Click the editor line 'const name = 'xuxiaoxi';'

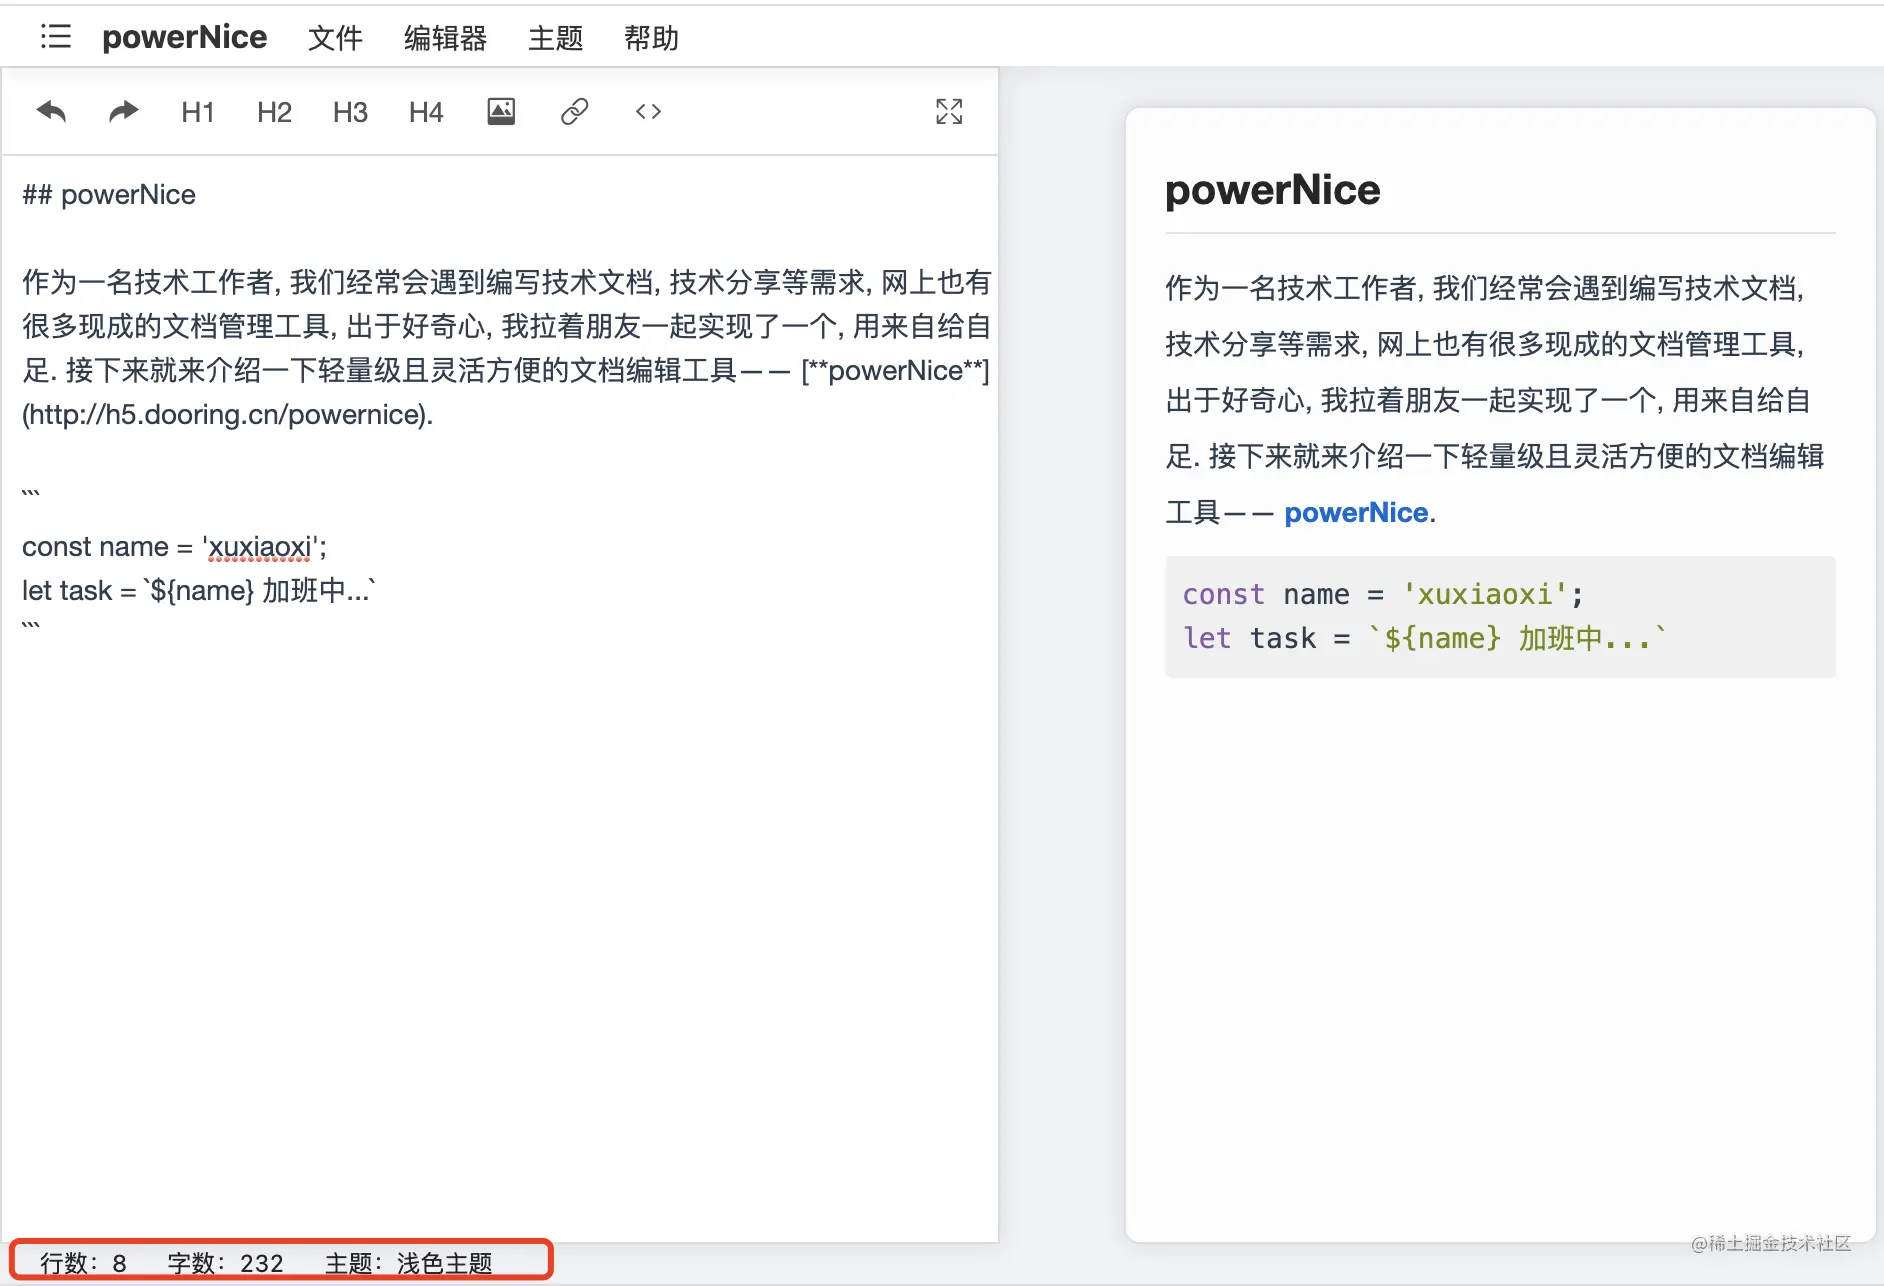[x=174, y=547]
